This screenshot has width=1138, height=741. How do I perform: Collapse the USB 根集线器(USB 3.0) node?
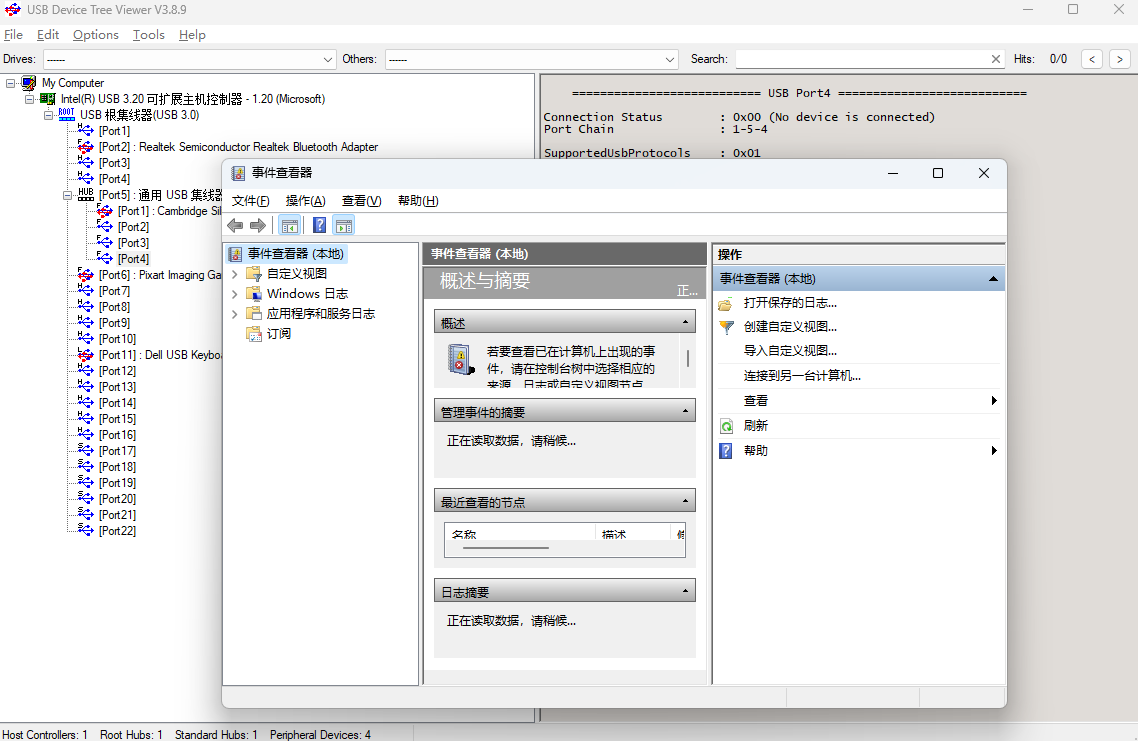coord(48,114)
